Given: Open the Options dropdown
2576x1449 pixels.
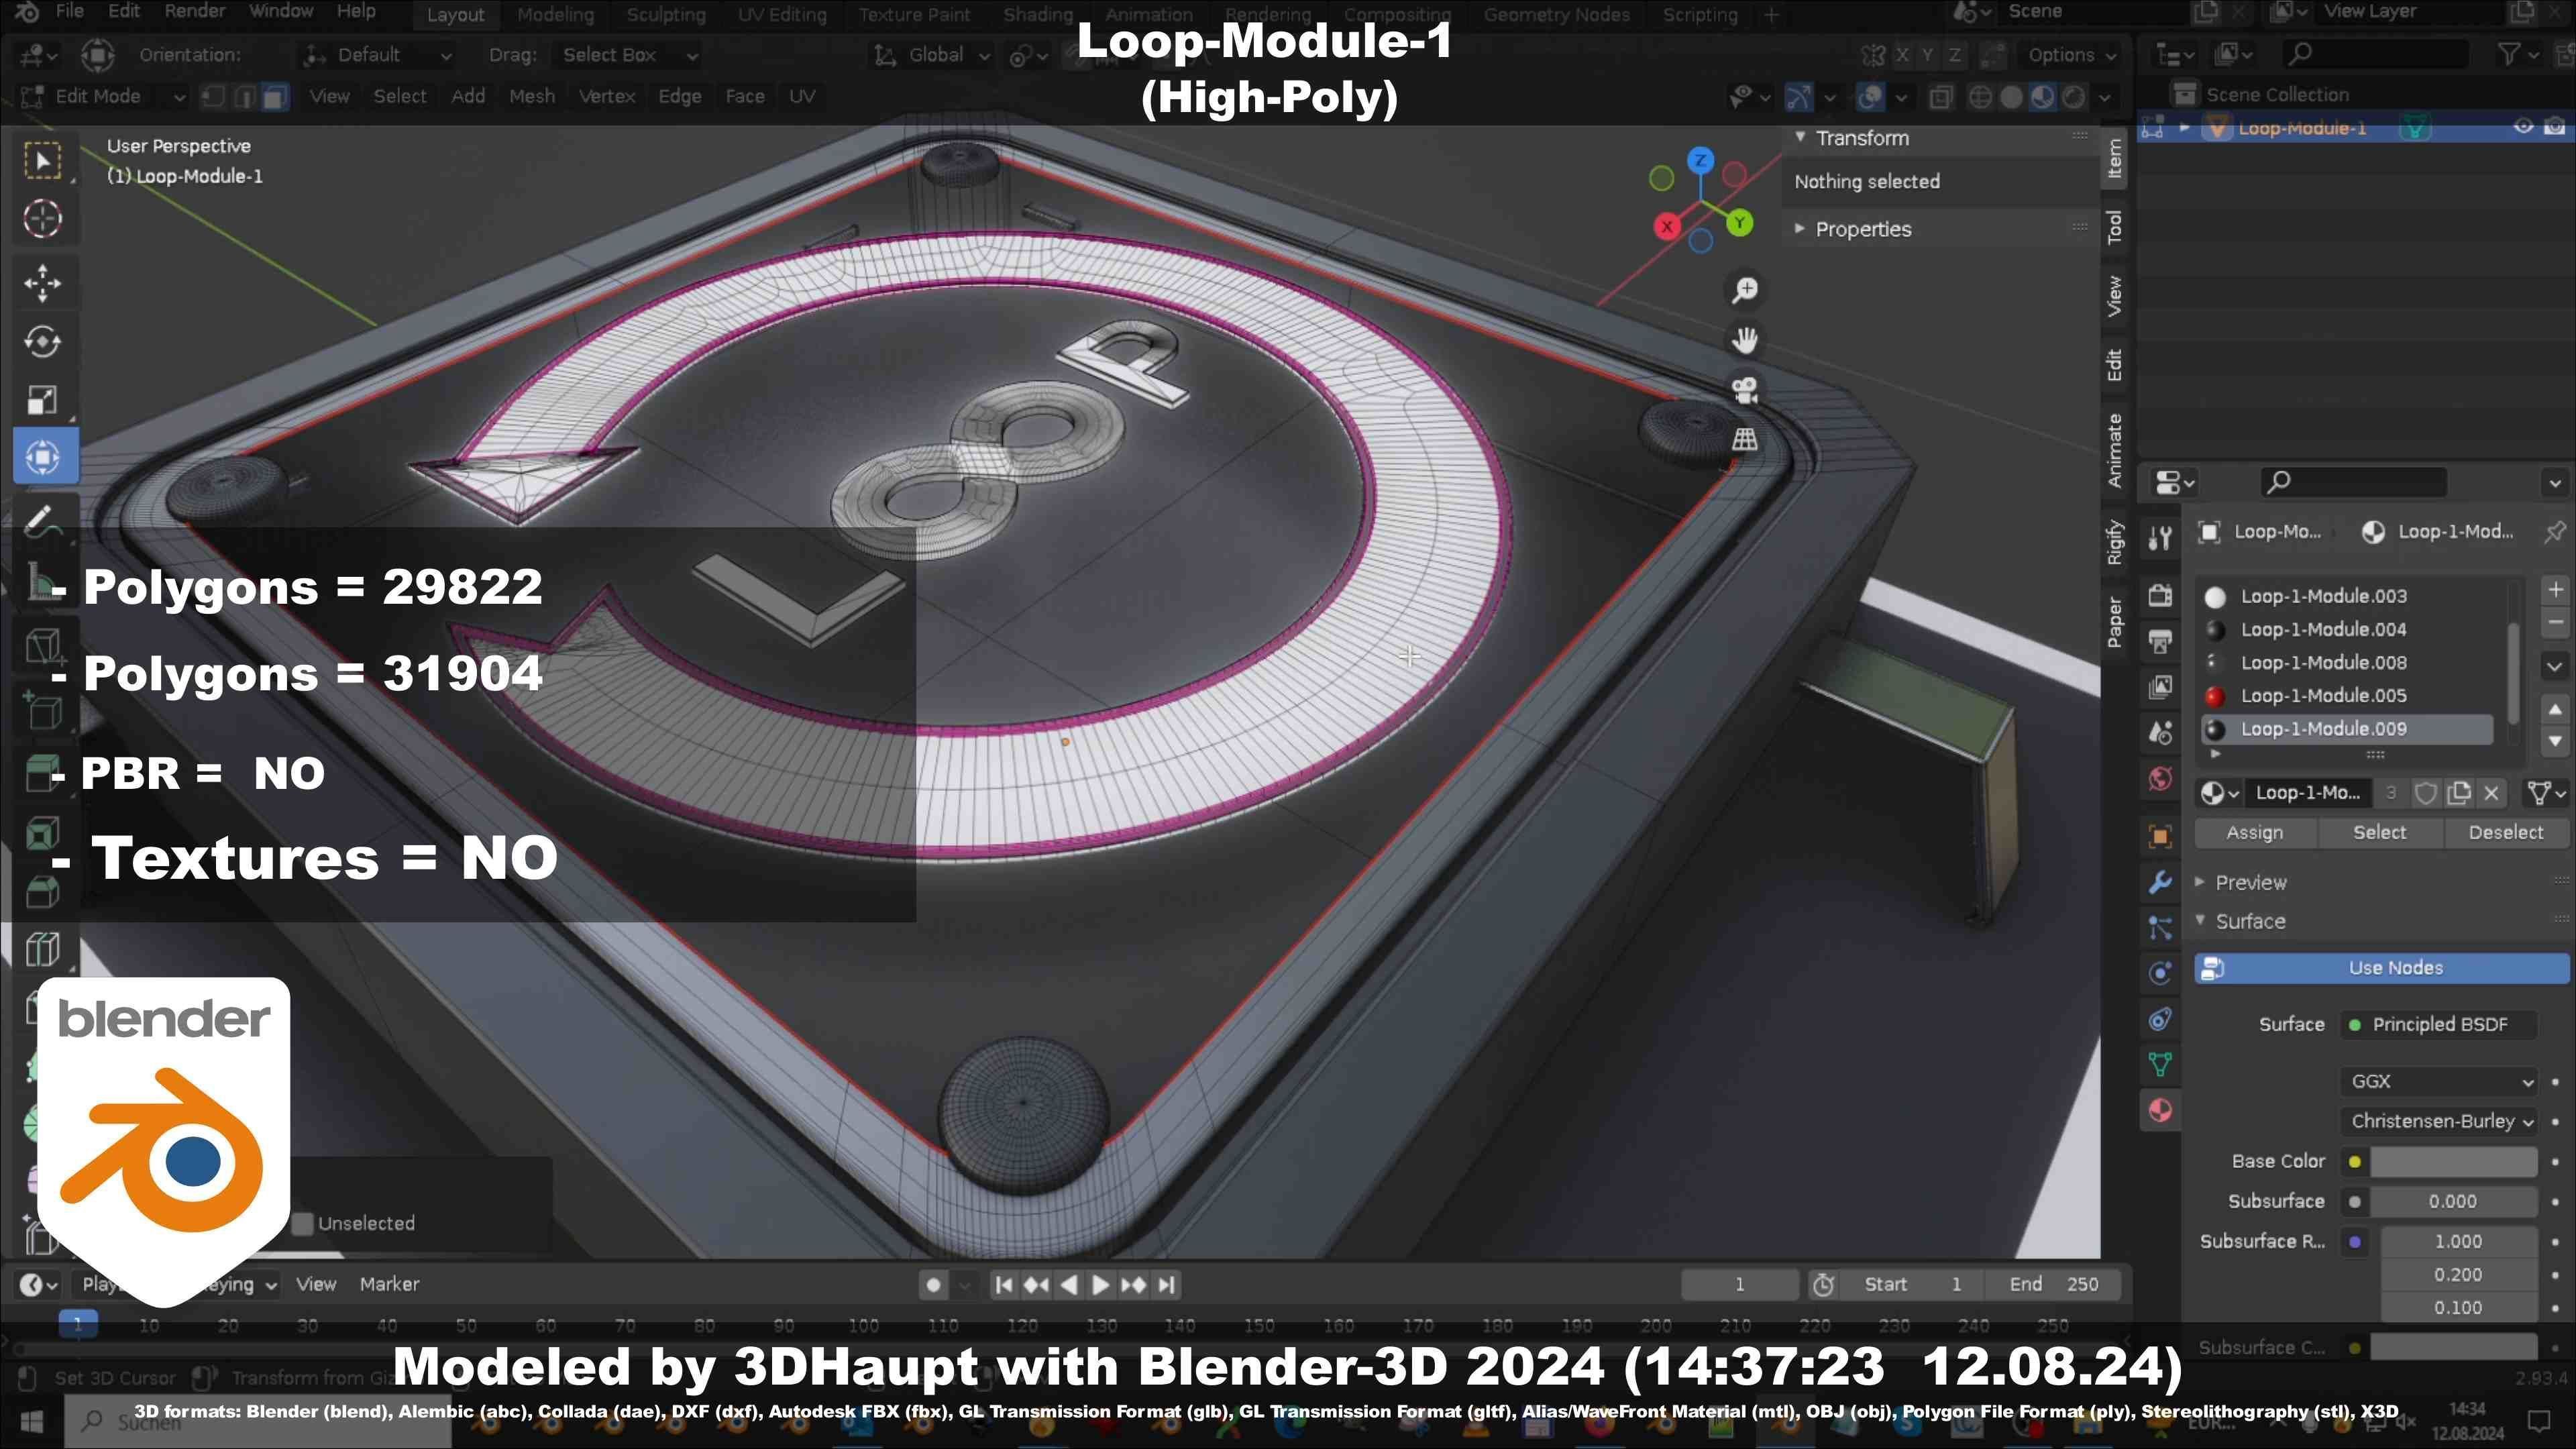Looking at the screenshot, I should [2071, 55].
